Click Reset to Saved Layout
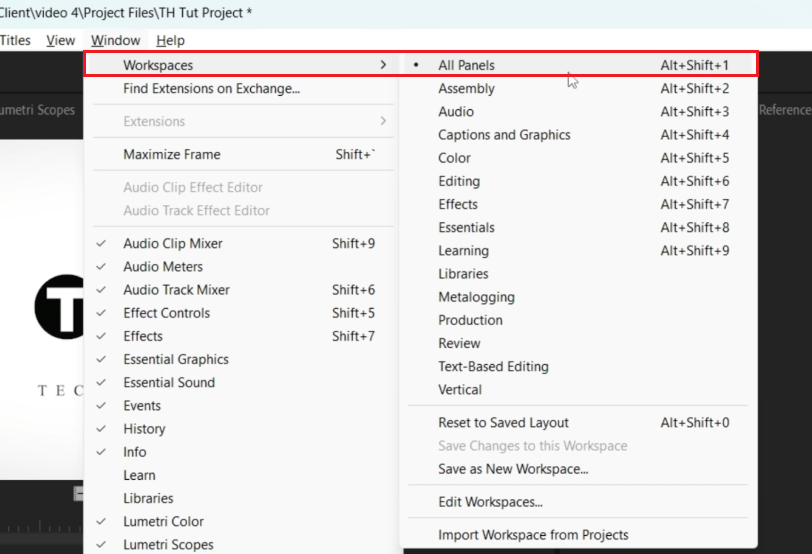812x554 pixels. click(x=503, y=423)
